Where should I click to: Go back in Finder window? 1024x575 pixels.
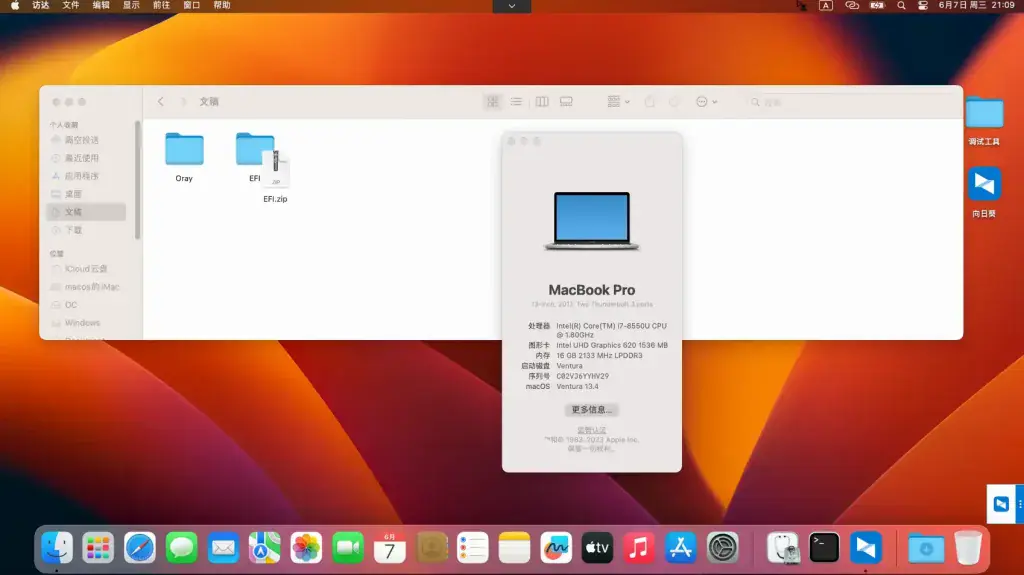(161, 101)
